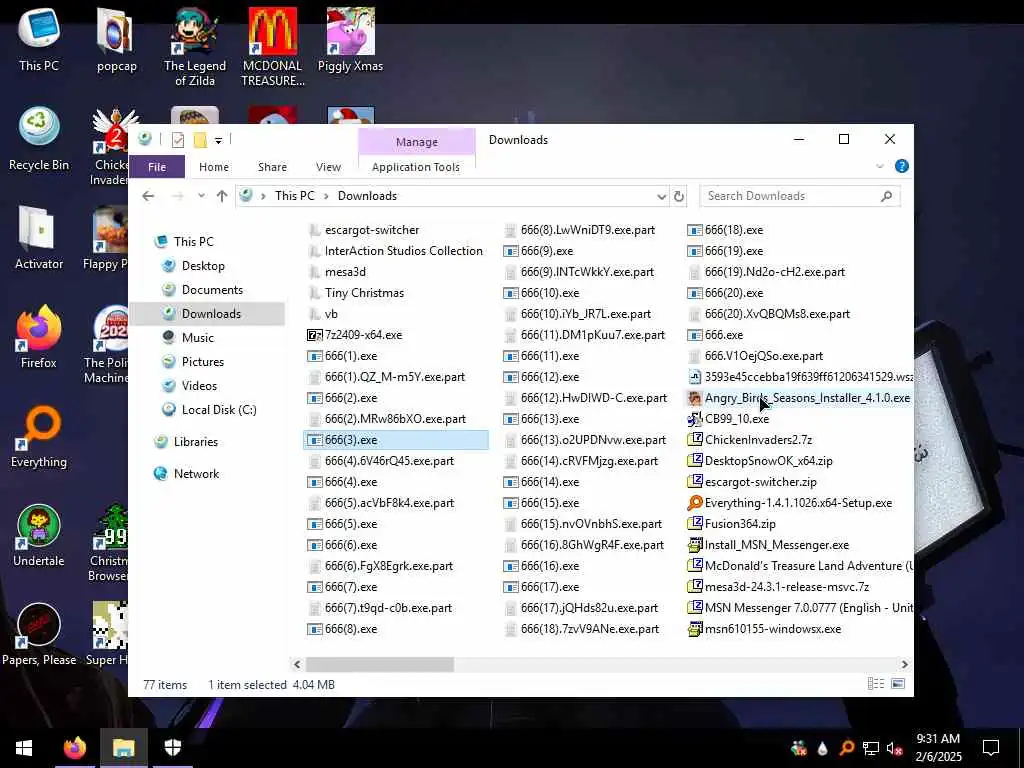1024x768 pixels.
Task: Click Properties icon in quick access toolbar
Action: [x=178, y=140]
